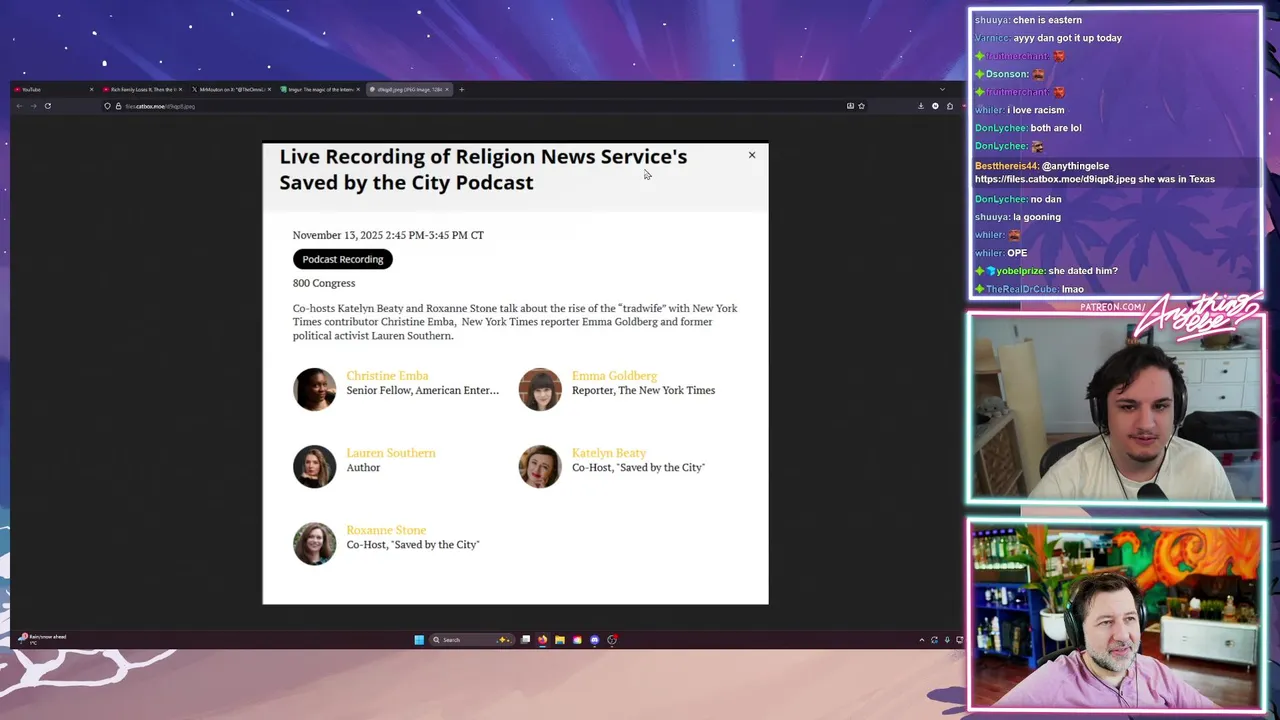Screen dimensions: 1280x720
Task: Show hidden system tray icons chevron
Action: pos(921,640)
